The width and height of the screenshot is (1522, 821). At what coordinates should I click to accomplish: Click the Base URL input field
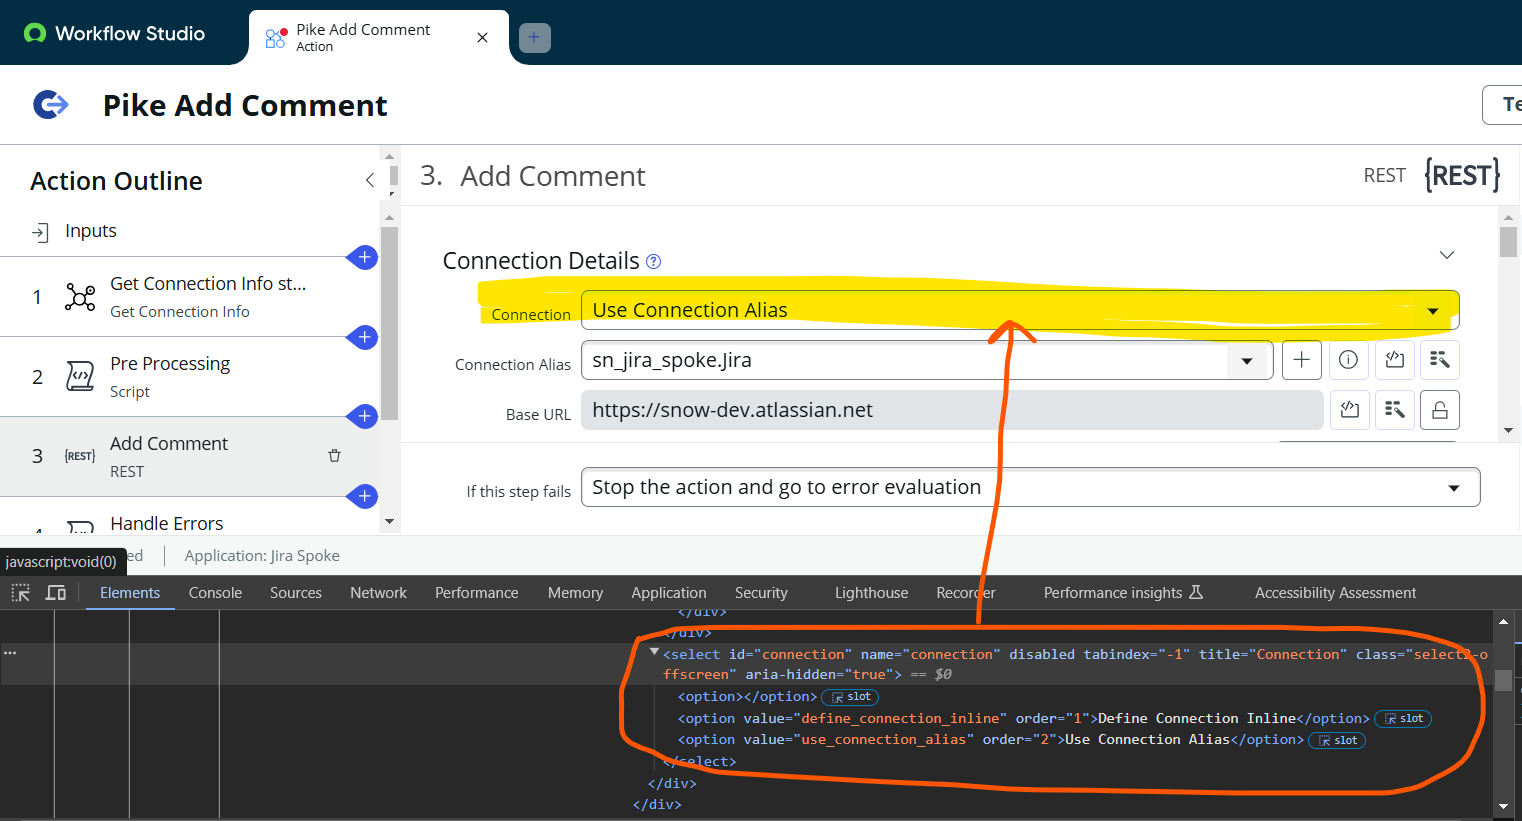(x=952, y=410)
